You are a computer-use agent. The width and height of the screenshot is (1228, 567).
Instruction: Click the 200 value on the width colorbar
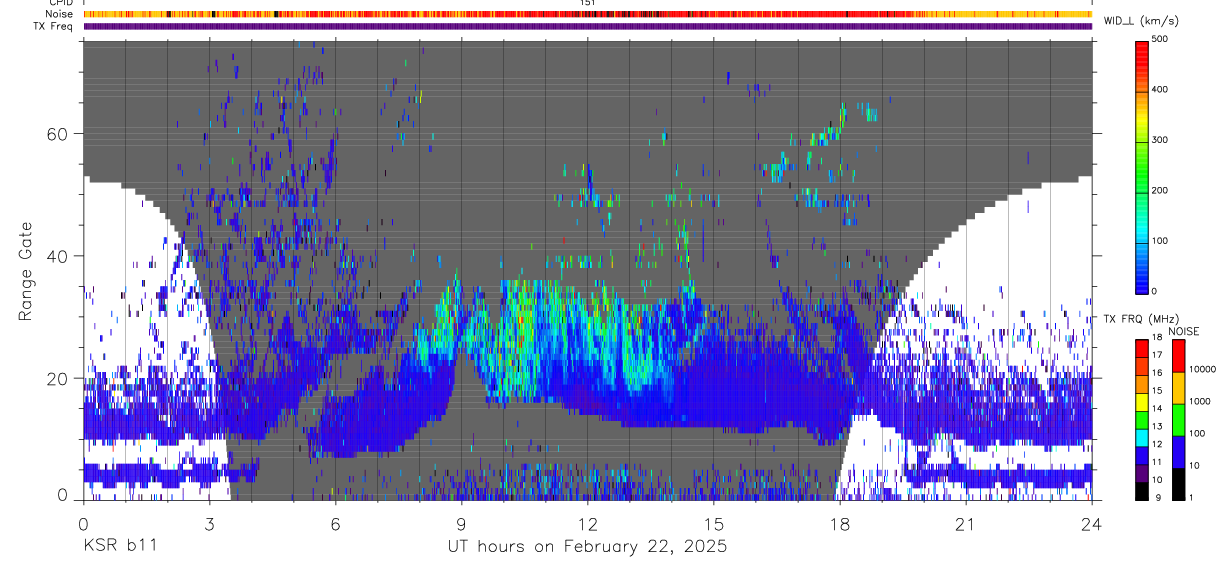point(1160,190)
